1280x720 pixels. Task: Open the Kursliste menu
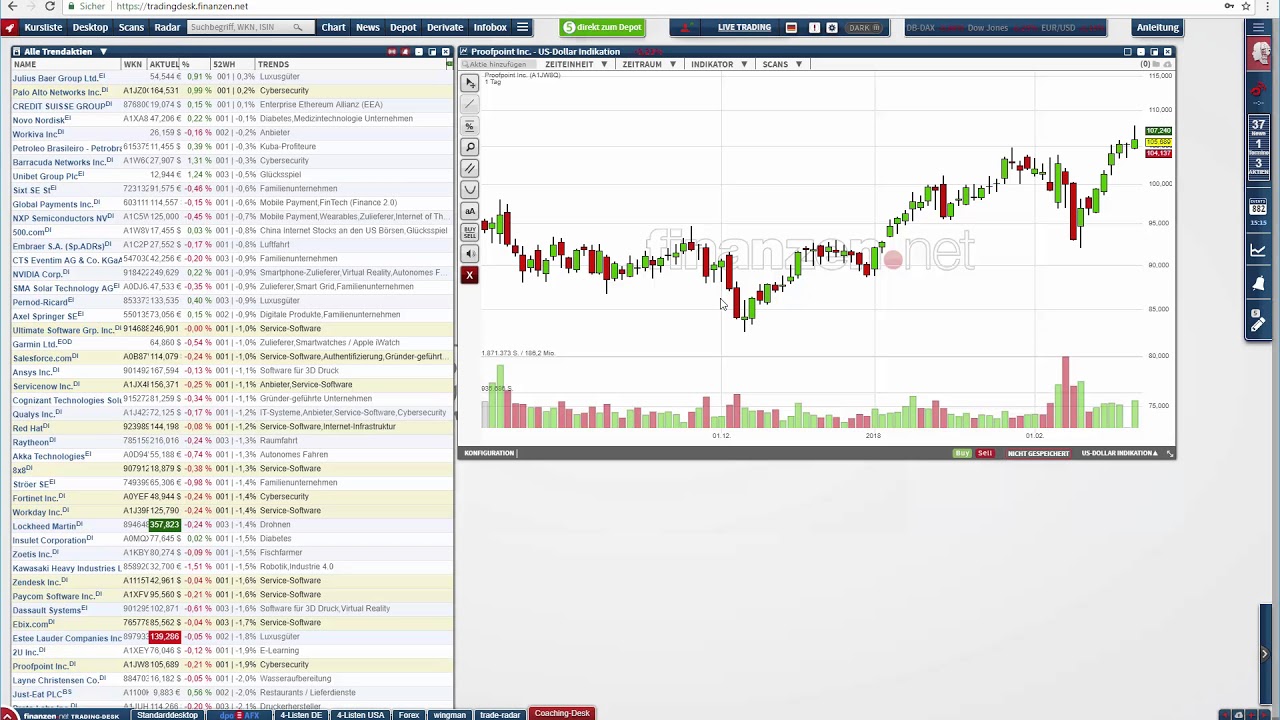click(x=43, y=28)
